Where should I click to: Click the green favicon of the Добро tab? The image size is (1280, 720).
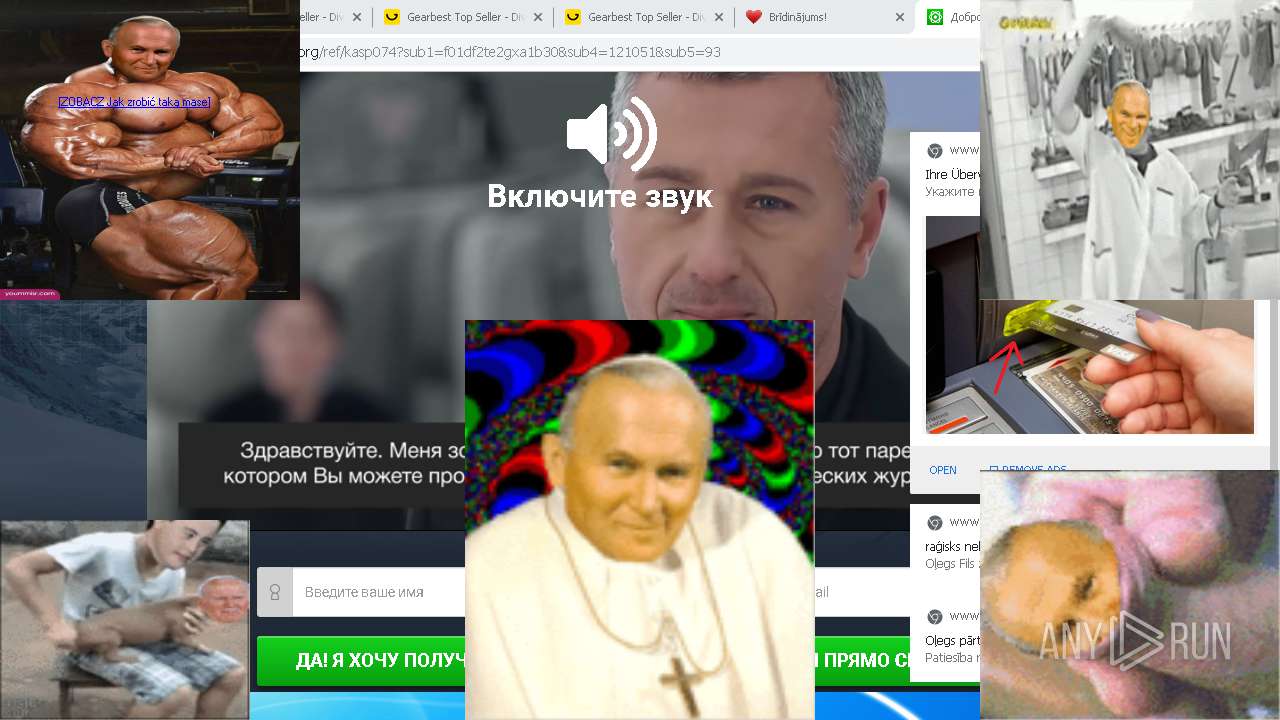point(935,17)
